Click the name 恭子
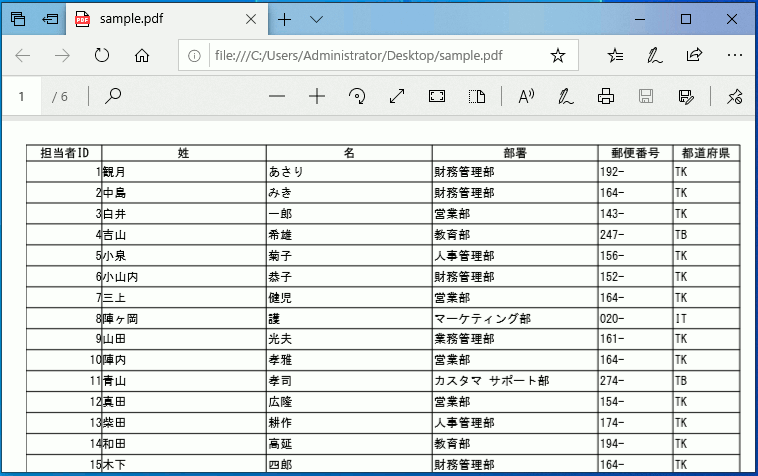The width and height of the screenshot is (758, 476). pyautogui.click(x=280, y=277)
